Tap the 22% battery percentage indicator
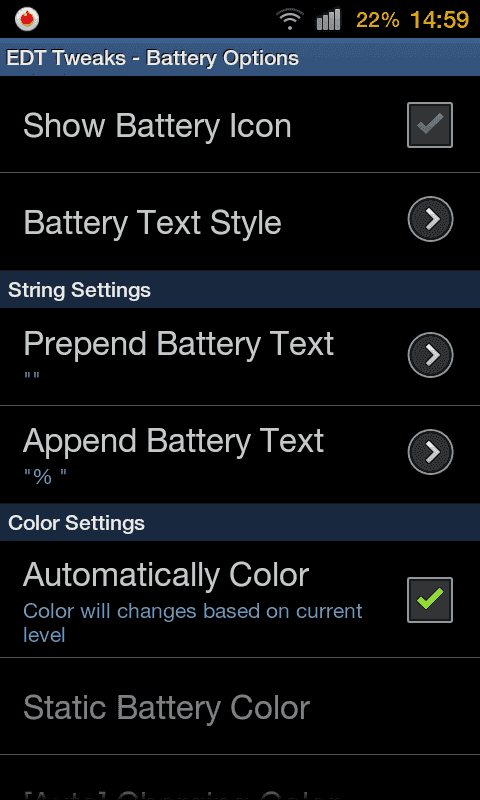This screenshot has width=480, height=800. point(377,20)
